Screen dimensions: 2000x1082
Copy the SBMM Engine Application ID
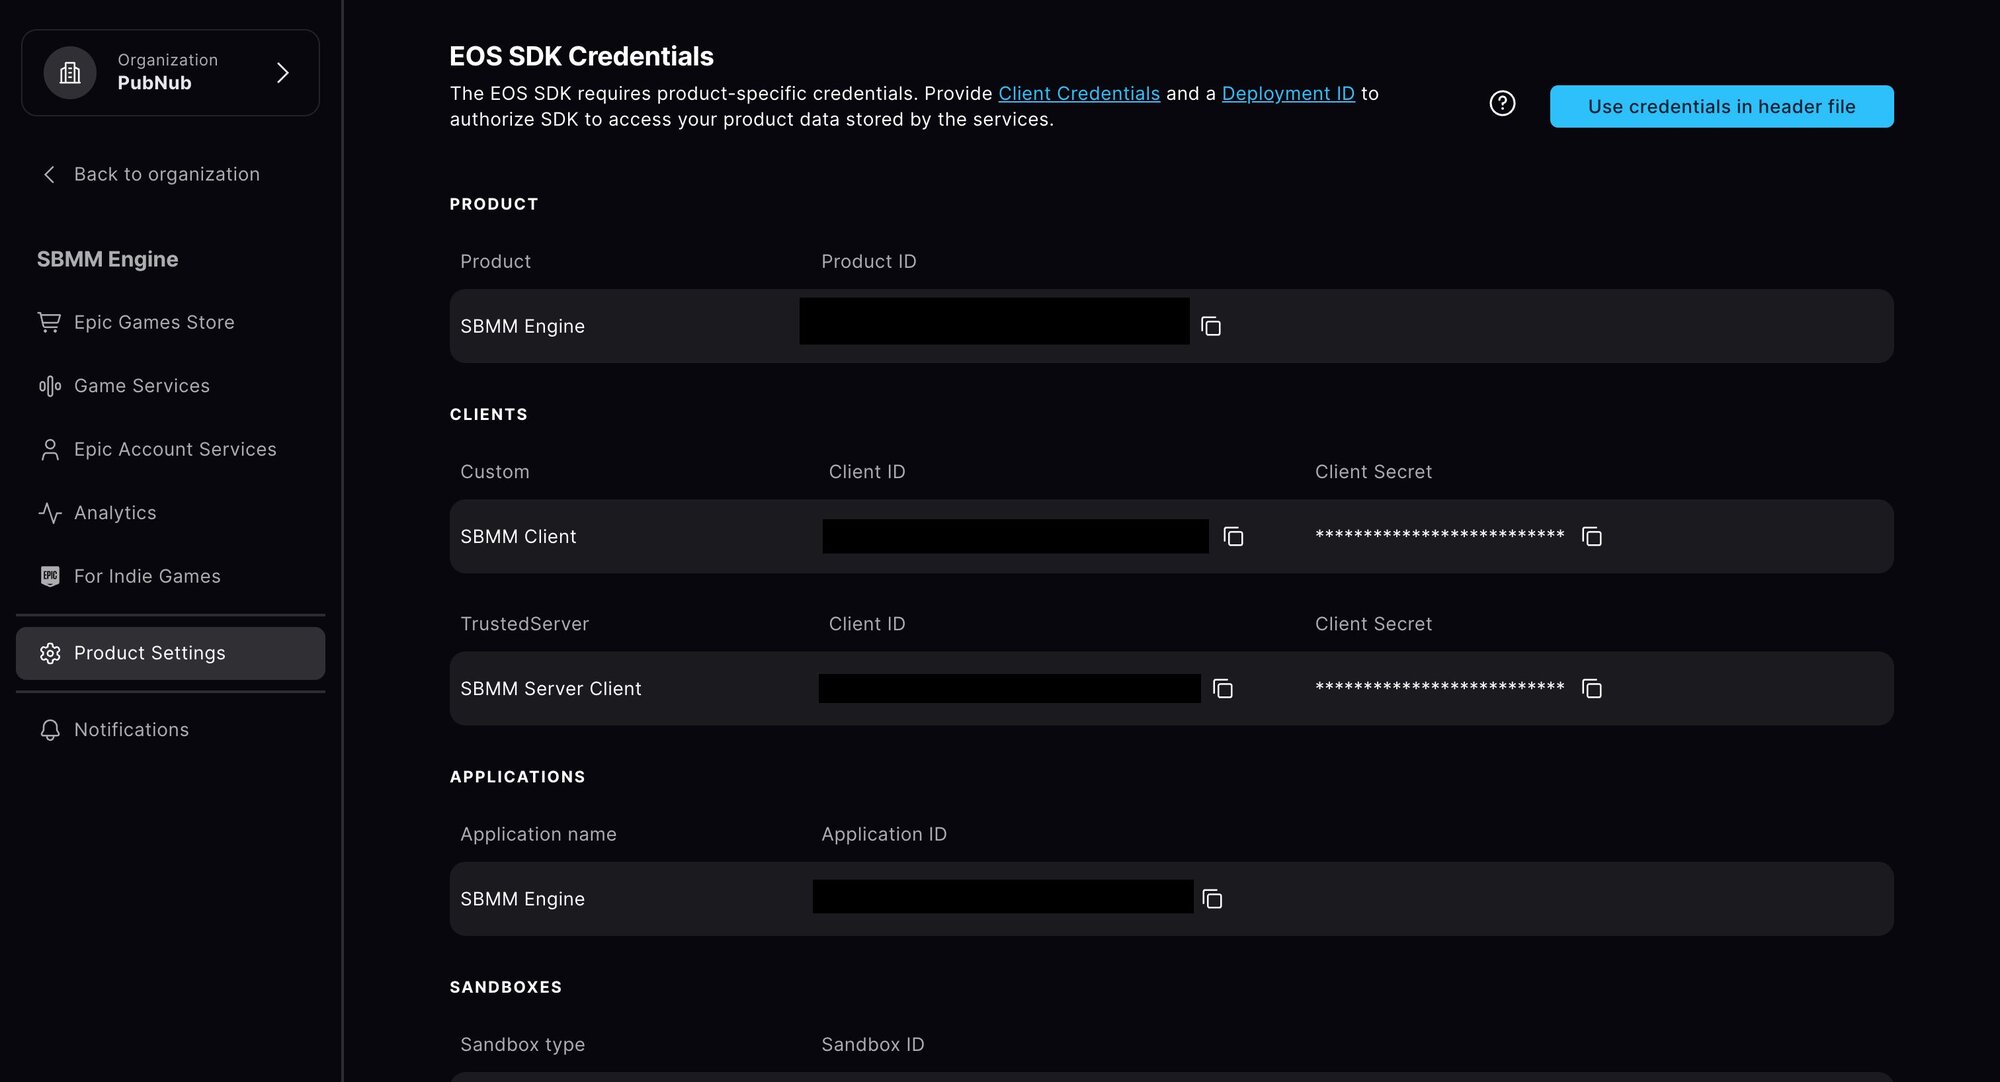(x=1212, y=899)
